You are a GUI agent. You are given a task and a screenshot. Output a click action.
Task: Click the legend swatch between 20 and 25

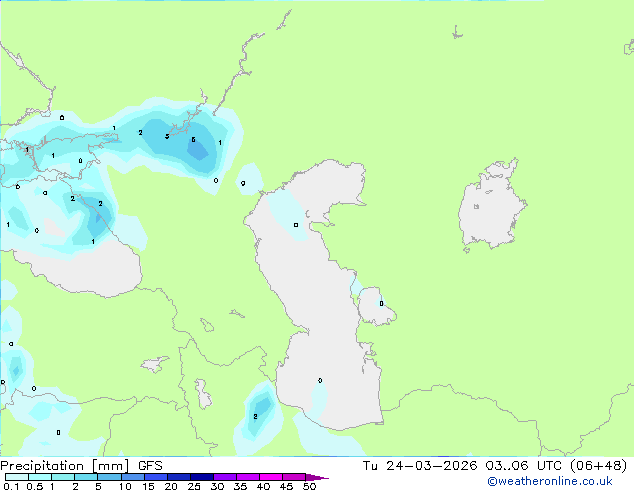179,477
